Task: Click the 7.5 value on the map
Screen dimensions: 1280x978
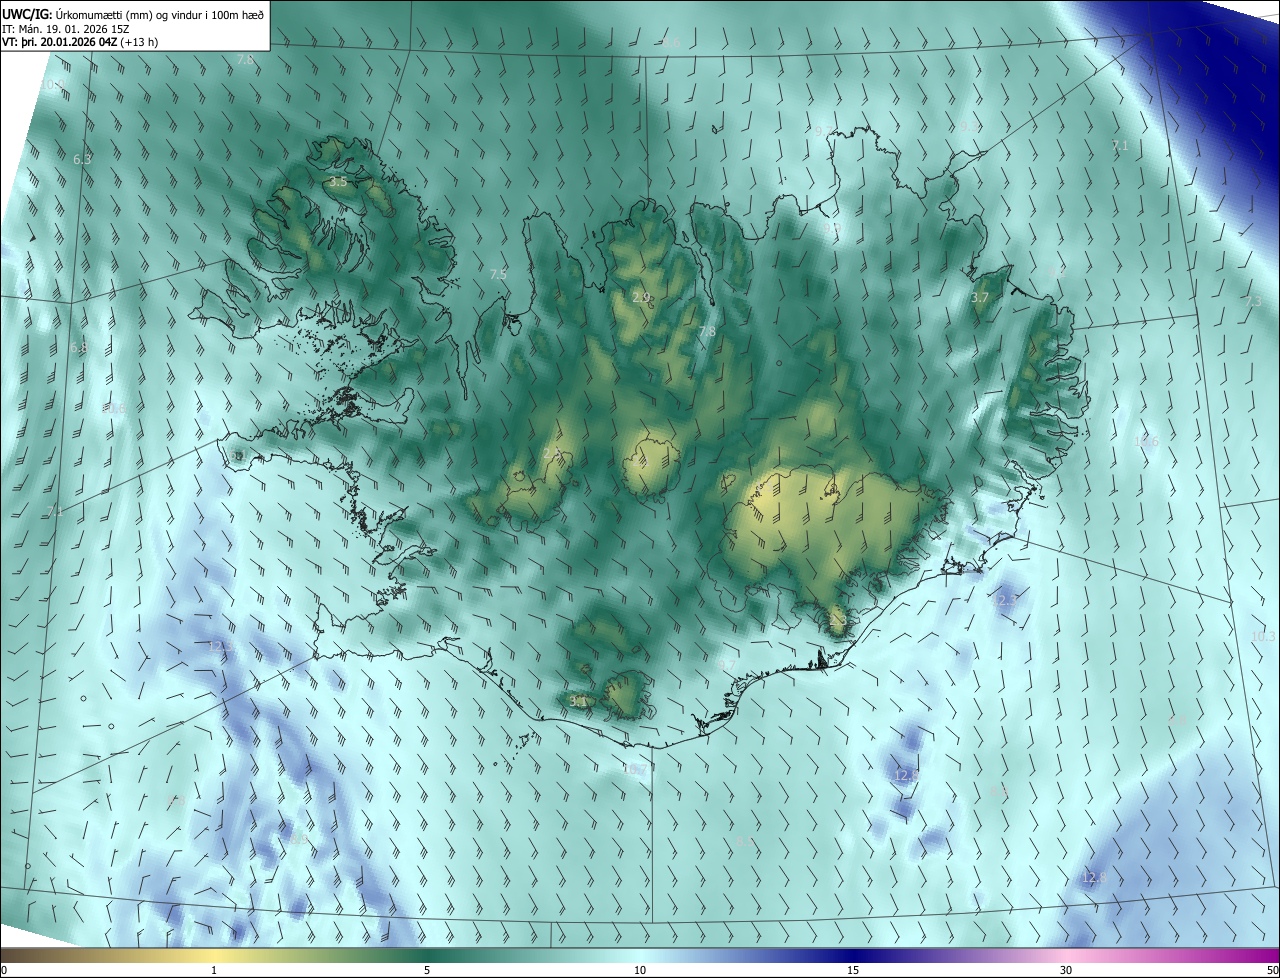Action: tap(498, 274)
